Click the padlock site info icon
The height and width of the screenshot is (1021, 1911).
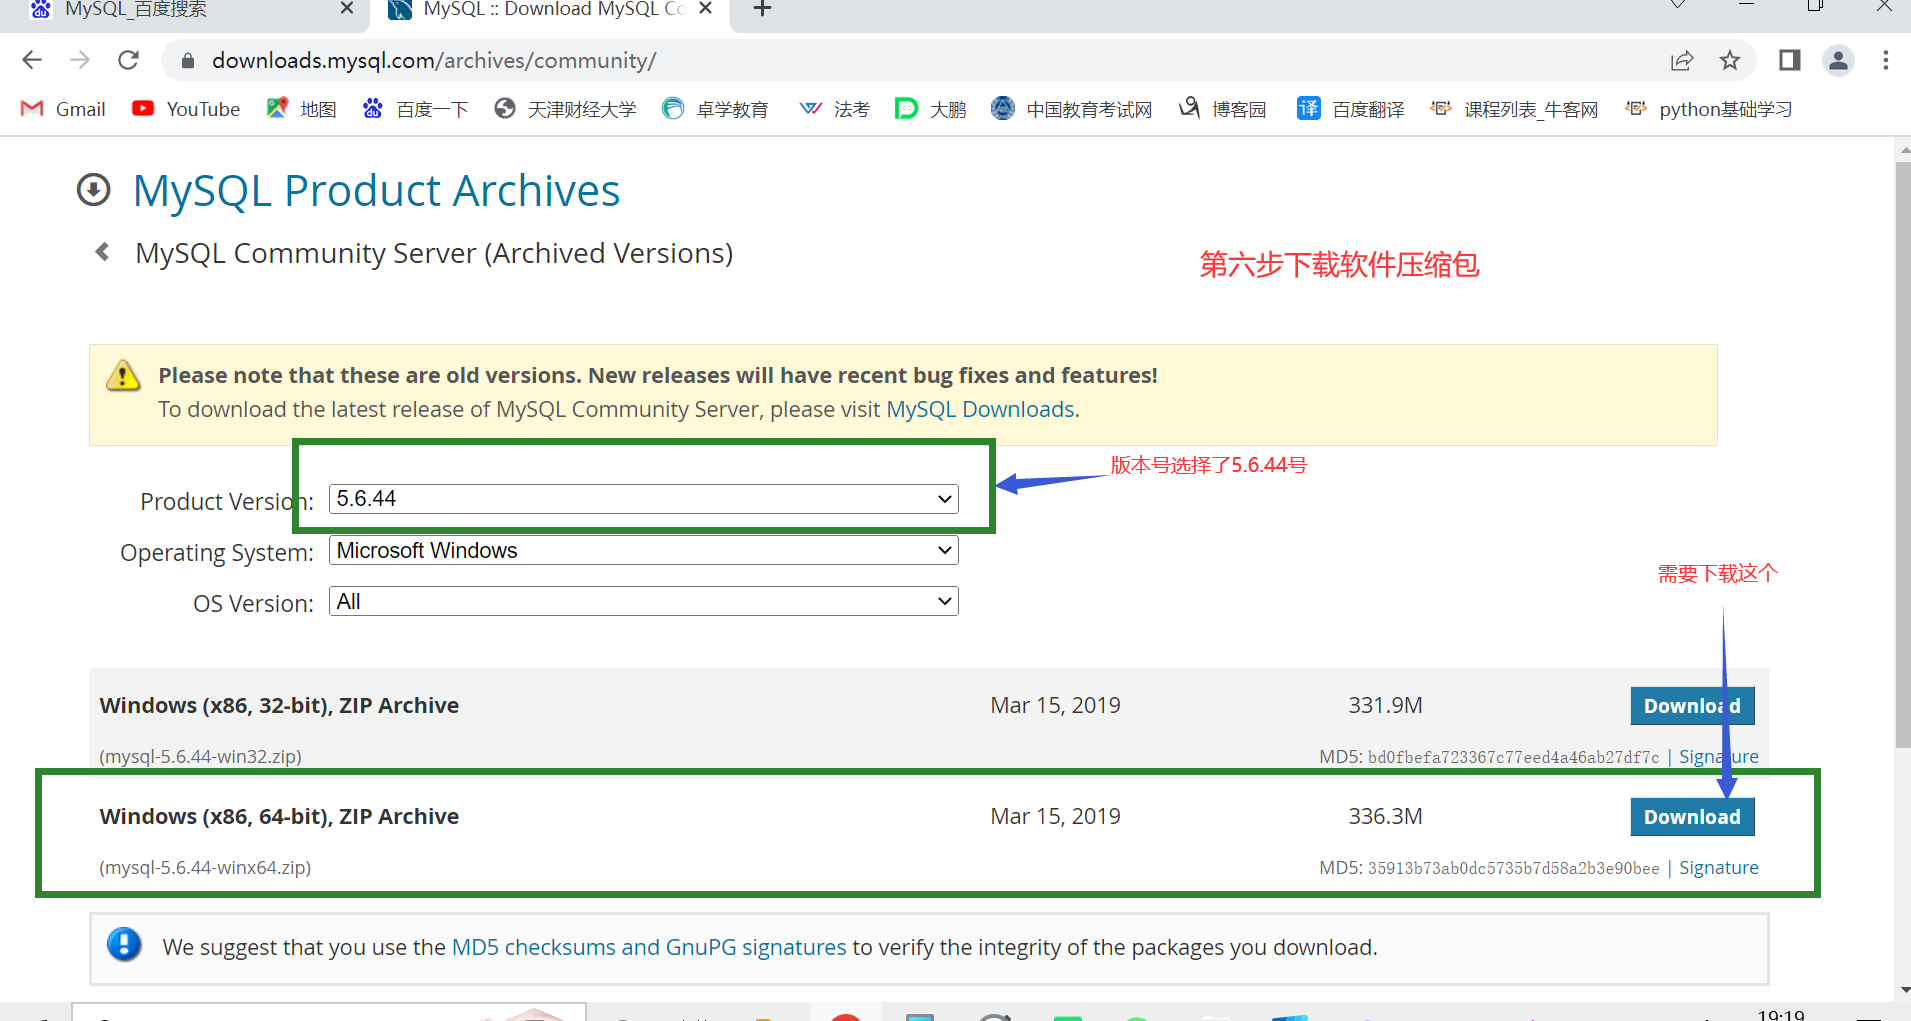click(x=187, y=61)
